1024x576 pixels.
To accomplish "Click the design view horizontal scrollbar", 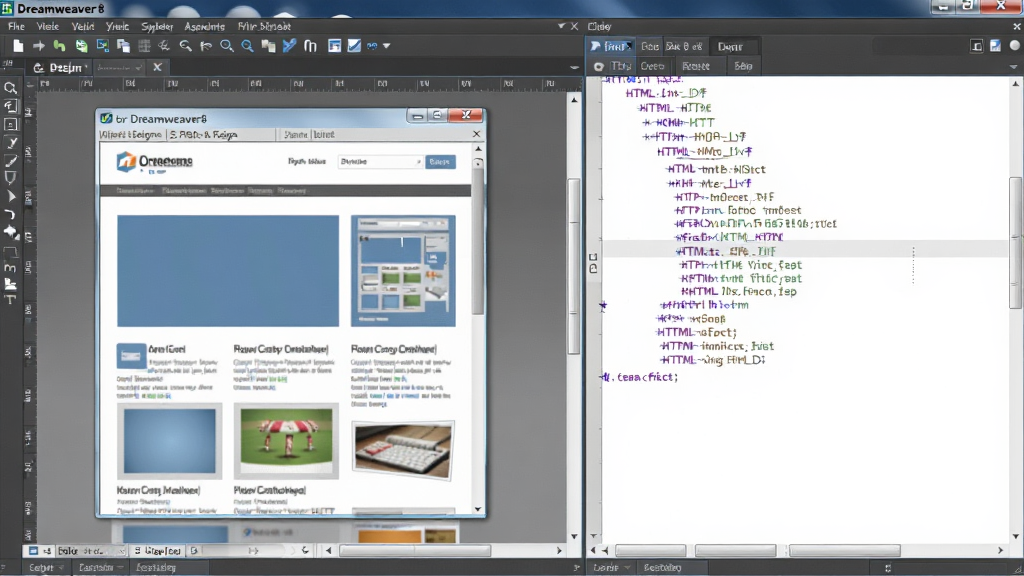I will [x=415, y=551].
